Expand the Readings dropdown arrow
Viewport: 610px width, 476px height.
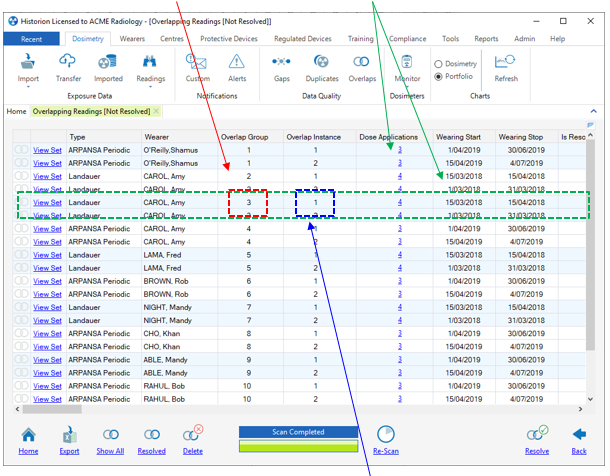151,87
